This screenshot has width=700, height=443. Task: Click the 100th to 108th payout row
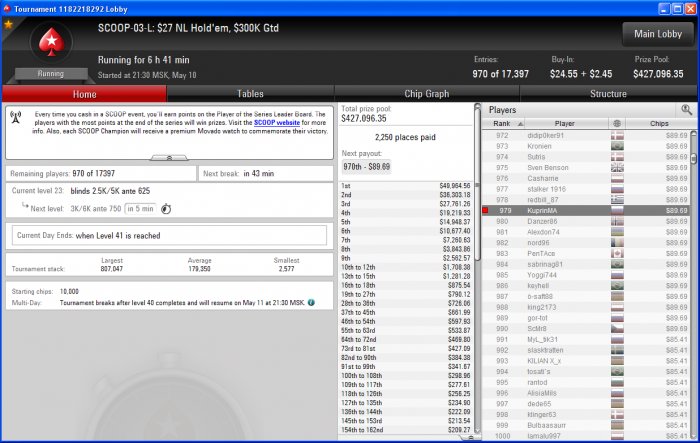pos(405,376)
